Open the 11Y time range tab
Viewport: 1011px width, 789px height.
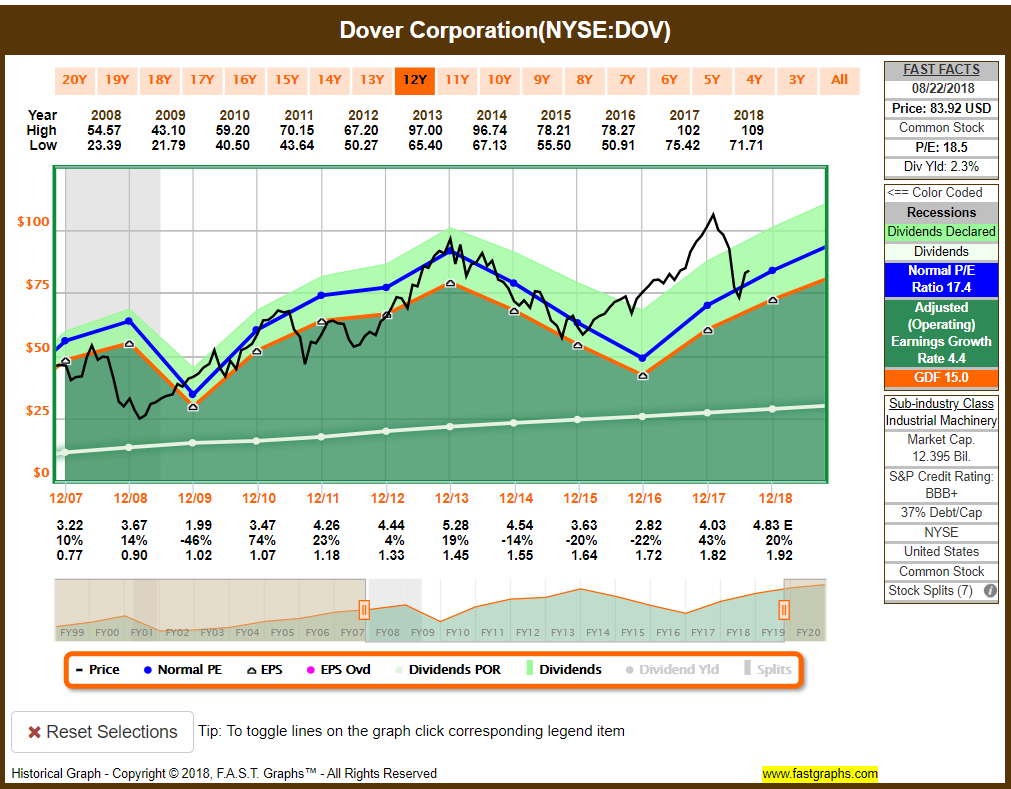click(x=457, y=81)
